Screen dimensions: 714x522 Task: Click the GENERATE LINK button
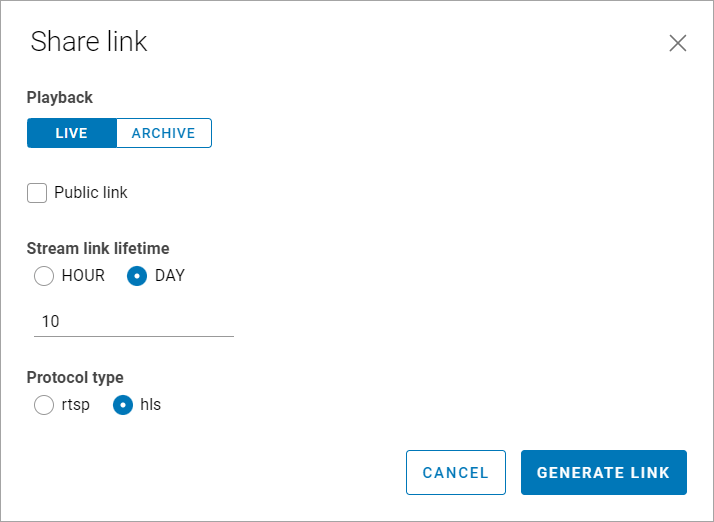603,472
